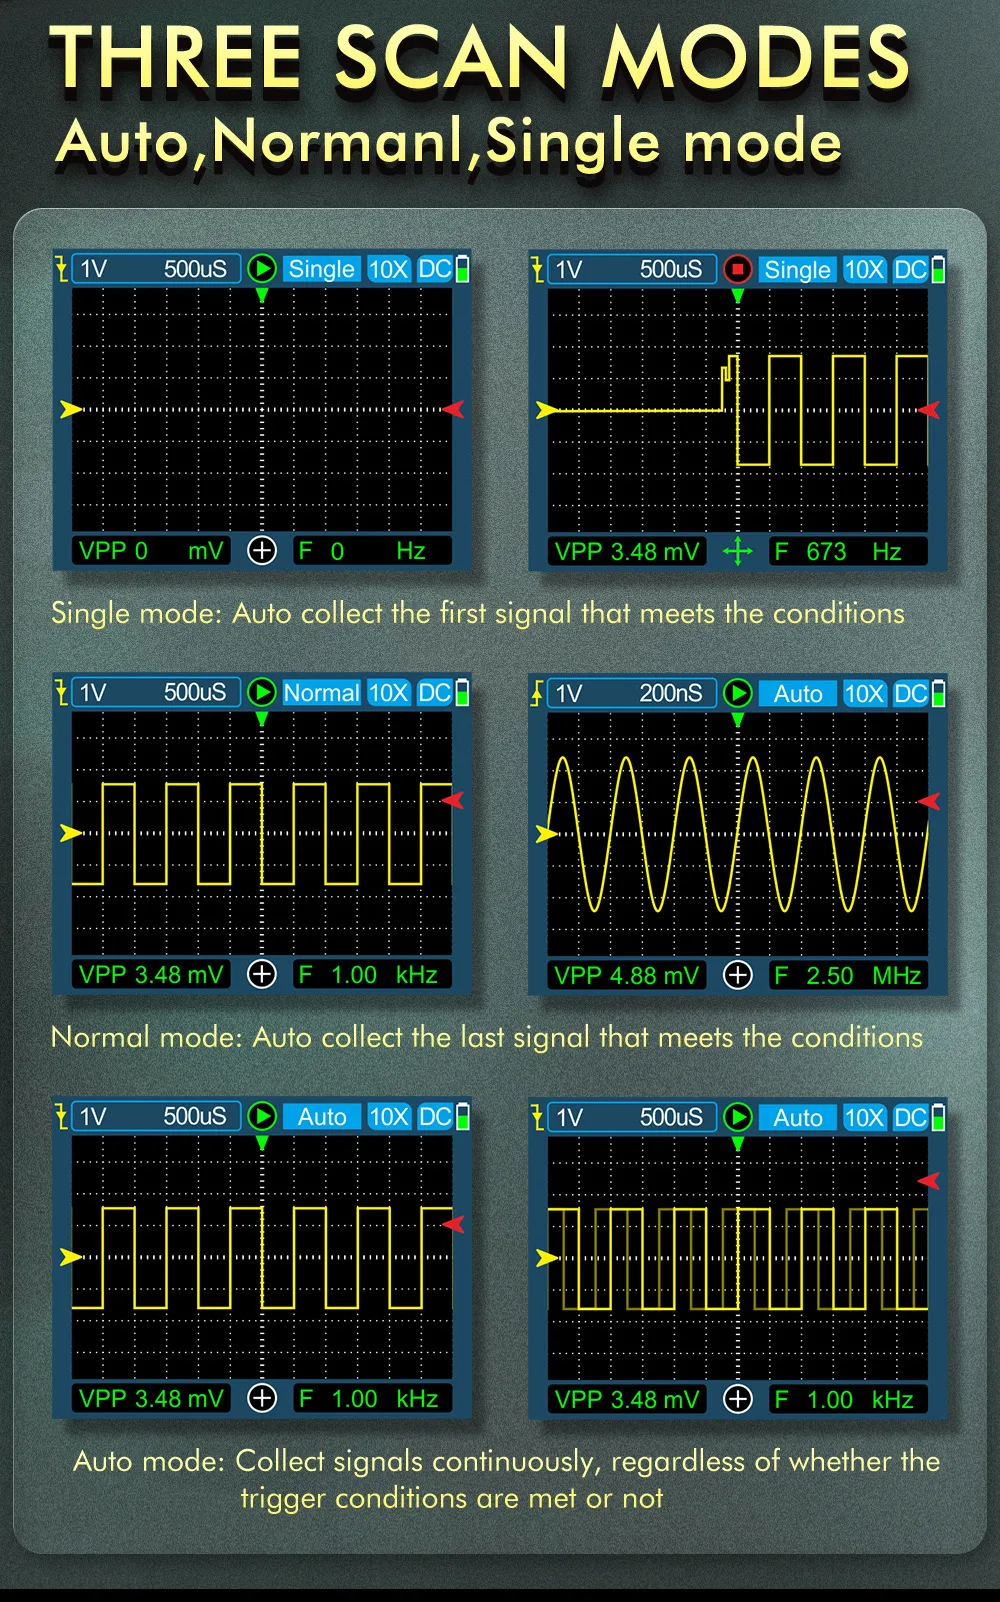Click red trigger level arrow on Normal screen
This screenshot has height=1602, width=1000.
click(453, 800)
